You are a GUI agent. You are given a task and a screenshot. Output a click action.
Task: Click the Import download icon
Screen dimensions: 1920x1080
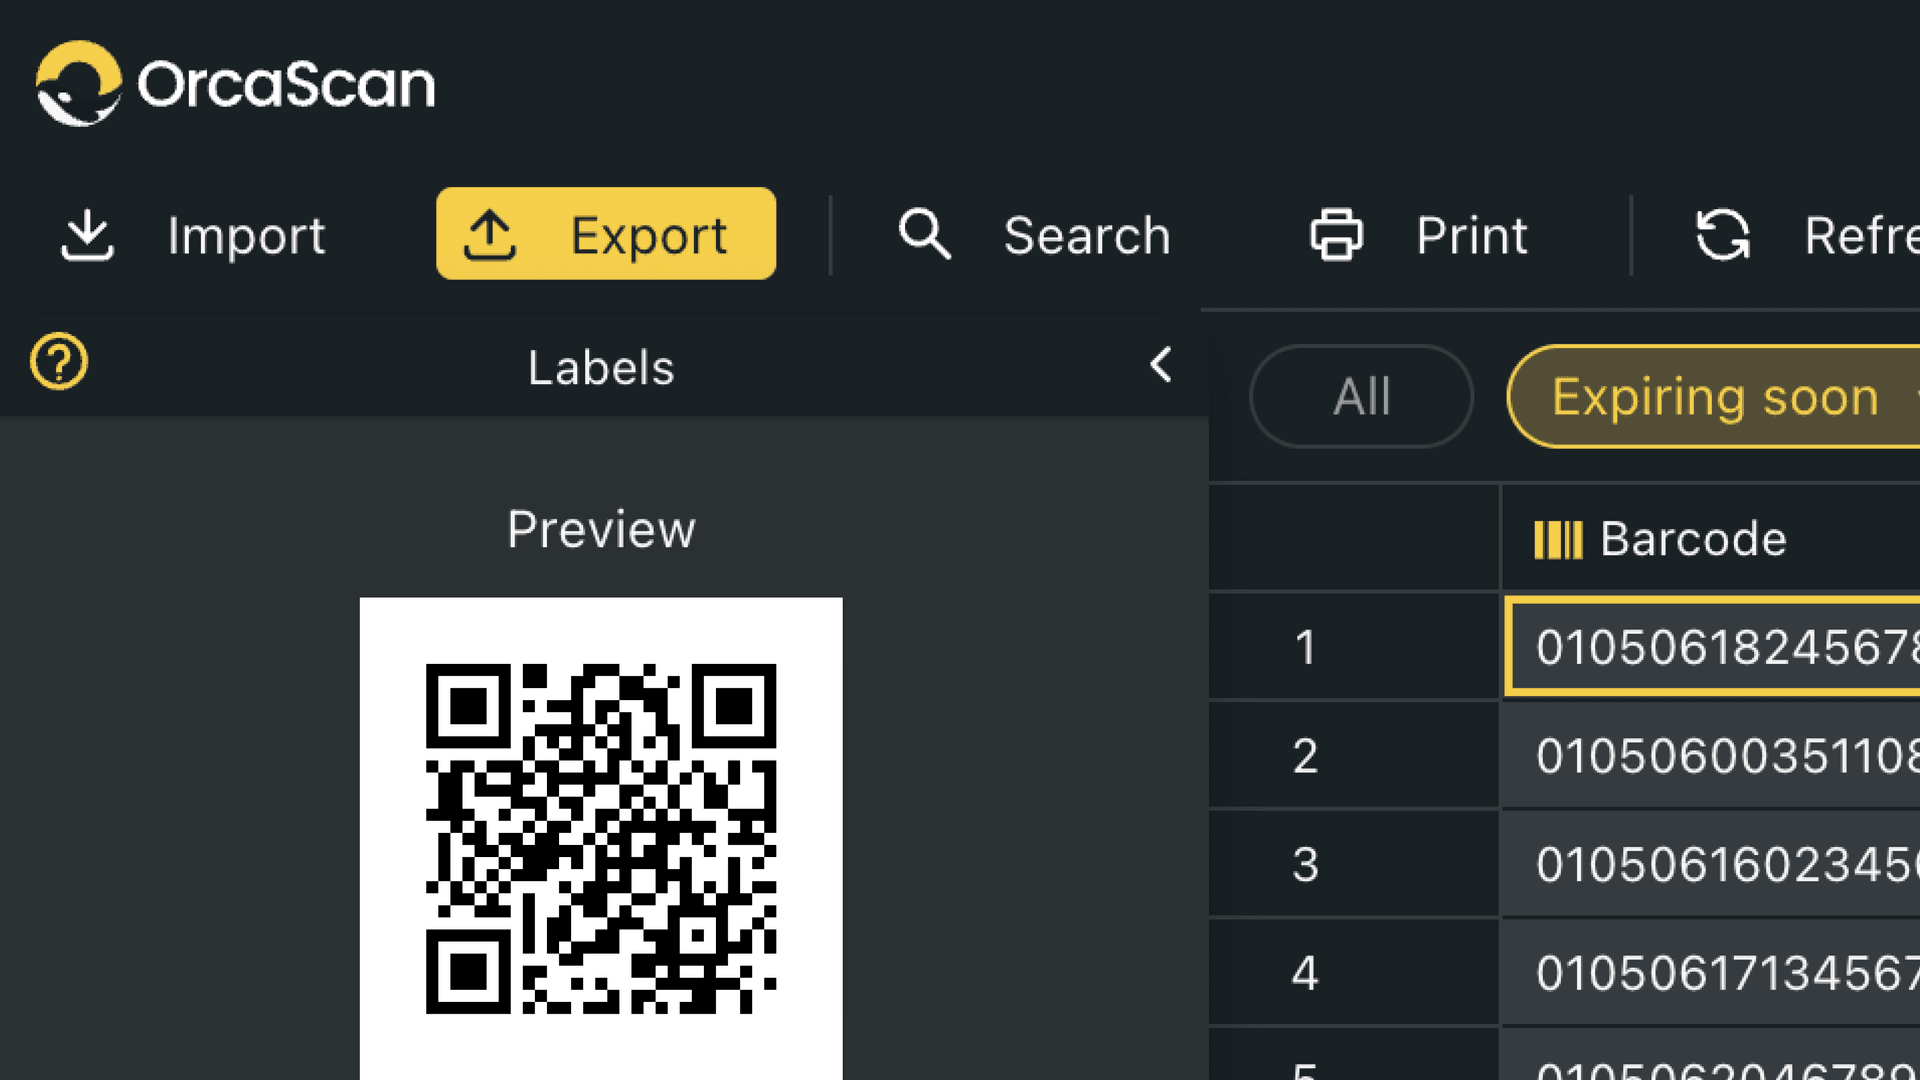click(x=88, y=236)
